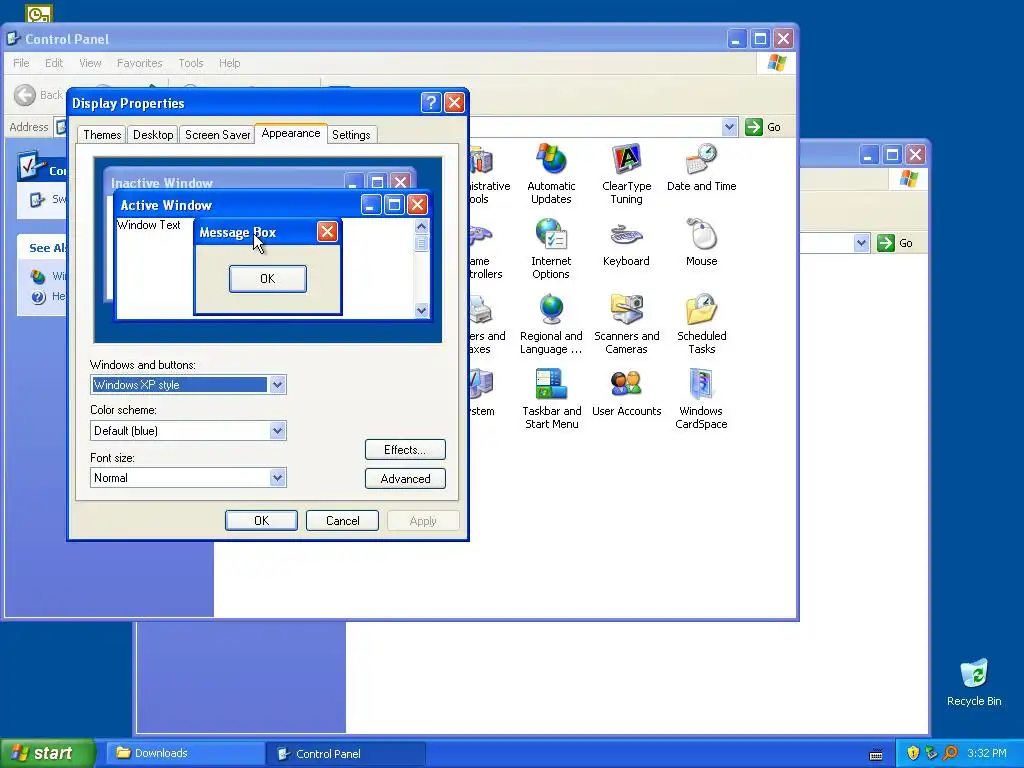Open Automatic Updates applet
This screenshot has height=768, width=1024.
551,174
